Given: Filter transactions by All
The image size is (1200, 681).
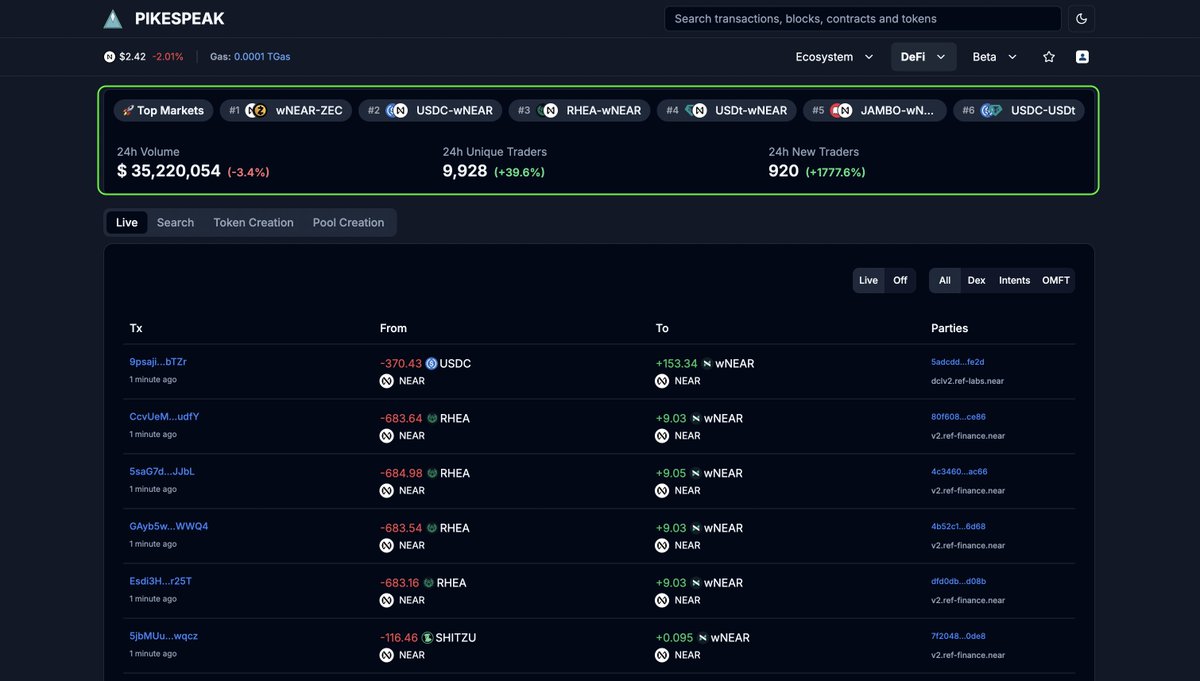Looking at the screenshot, I should point(944,280).
